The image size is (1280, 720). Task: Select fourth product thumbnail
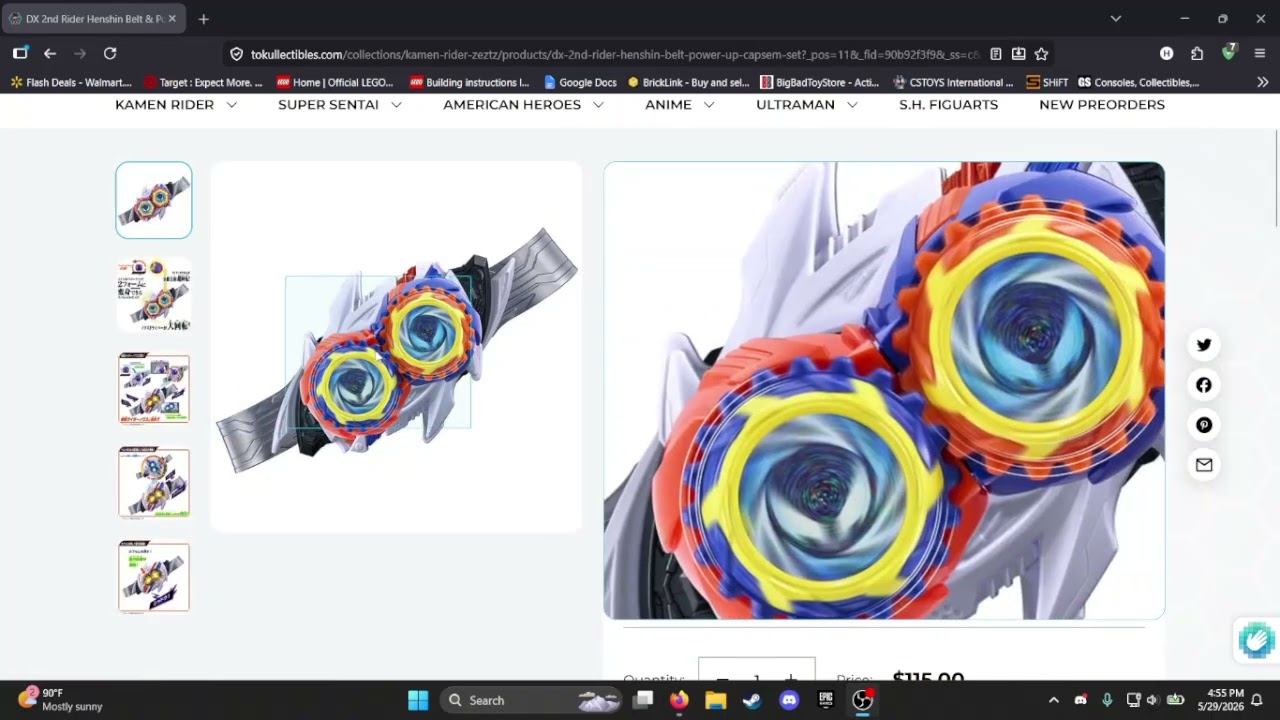154,483
